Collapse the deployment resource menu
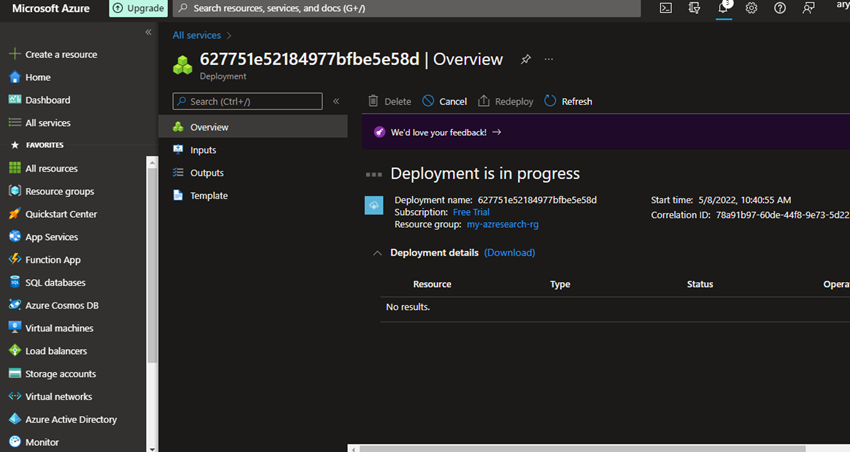This screenshot has width=850, height=452. coord(336,101)
